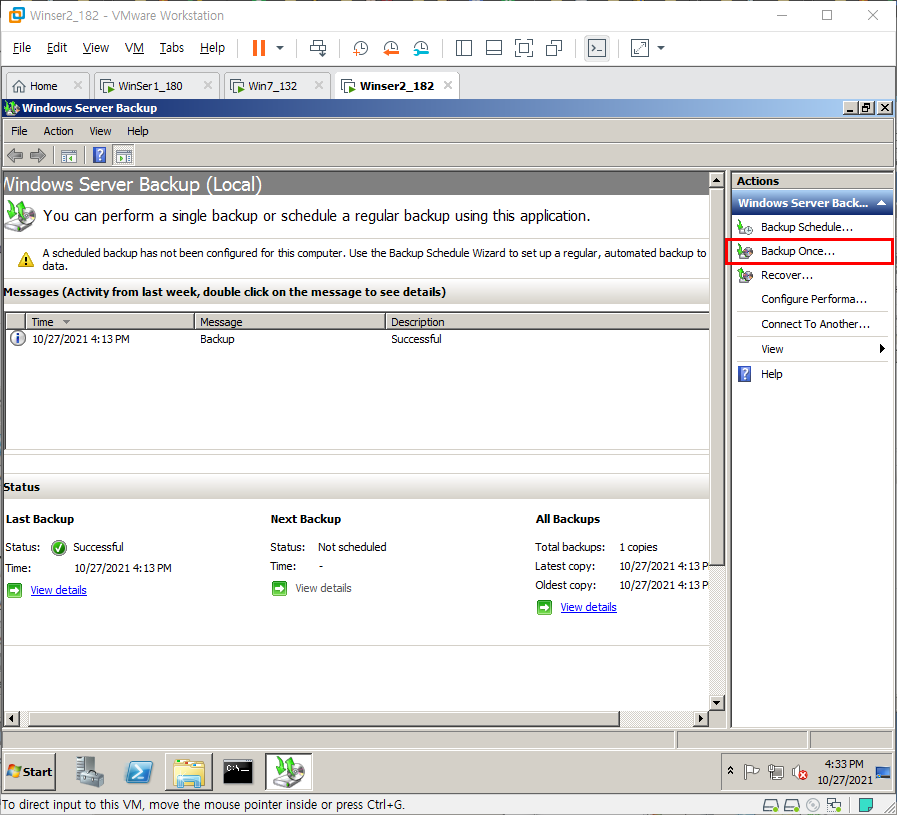Close the Win7_132 tab
Viewport: 897px width, 815px height.
[x=319, y=85]
